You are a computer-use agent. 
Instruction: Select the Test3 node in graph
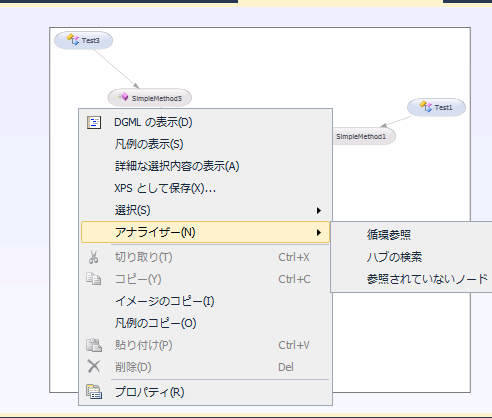tap(83, 40)
